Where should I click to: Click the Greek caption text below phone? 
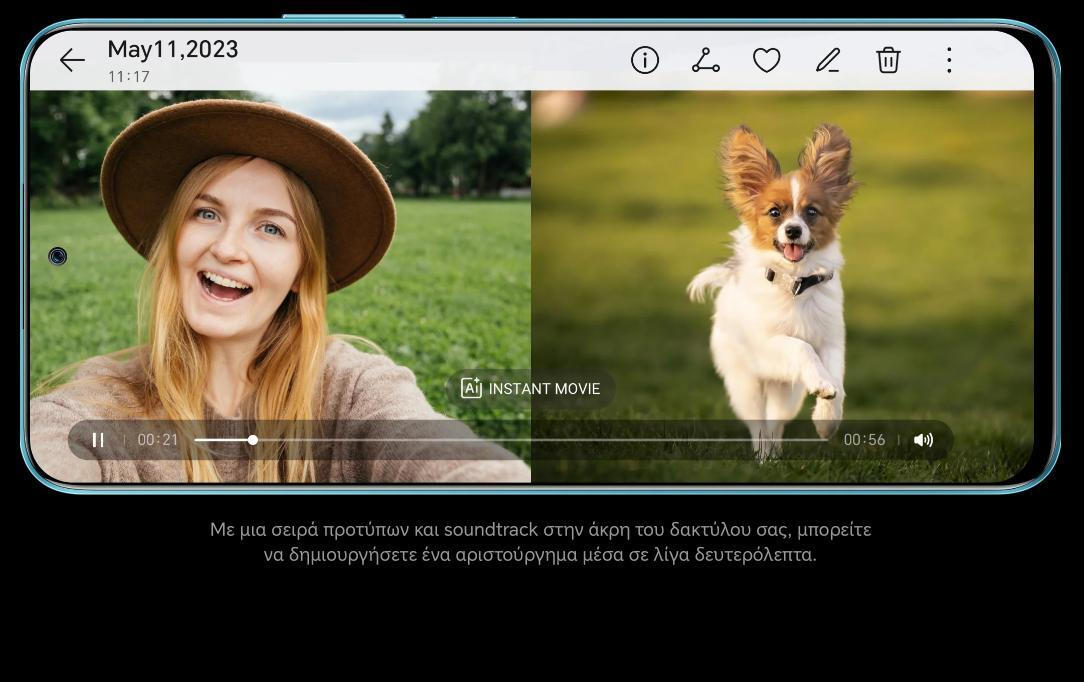click(541, 542)
